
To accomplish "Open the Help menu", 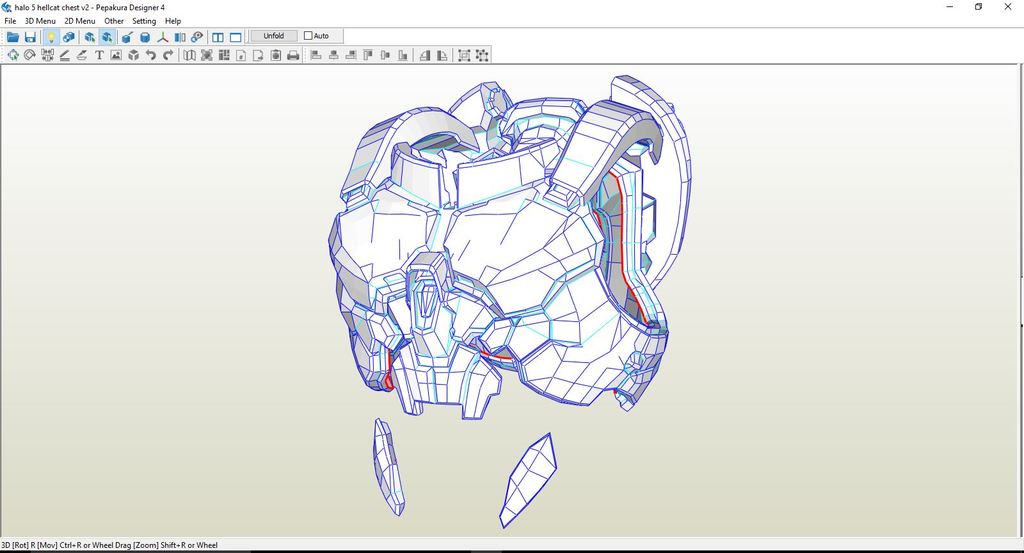I will click(x=173, y=21).
